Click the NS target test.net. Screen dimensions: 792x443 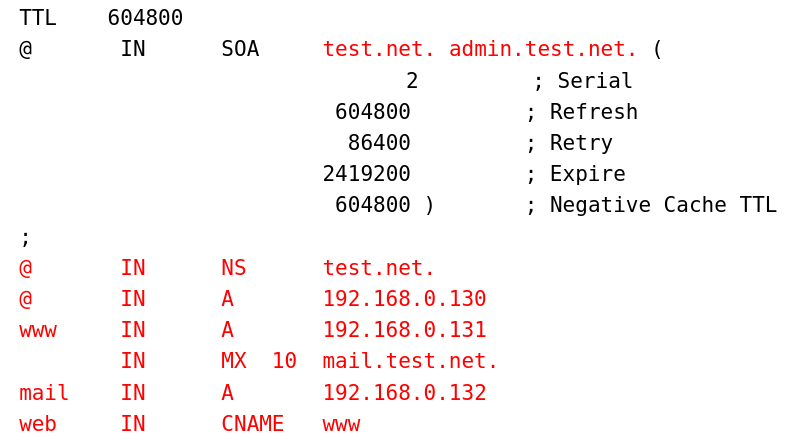[379, 268]
